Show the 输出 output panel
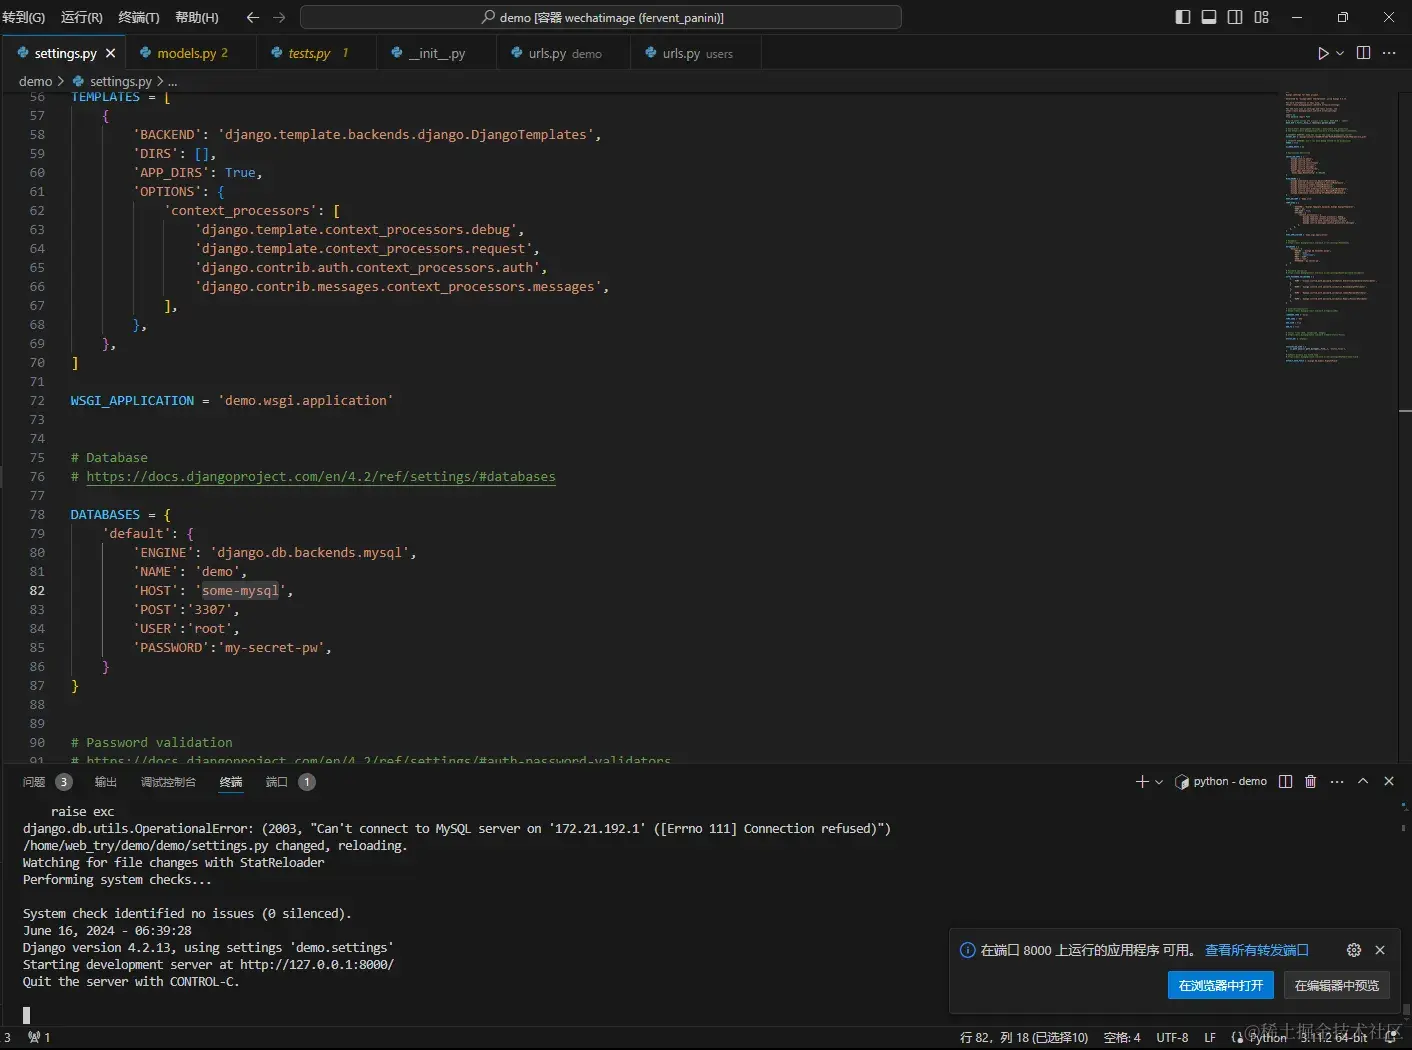The height and width of the screenshot is (1050, 1412). point(106,782)
